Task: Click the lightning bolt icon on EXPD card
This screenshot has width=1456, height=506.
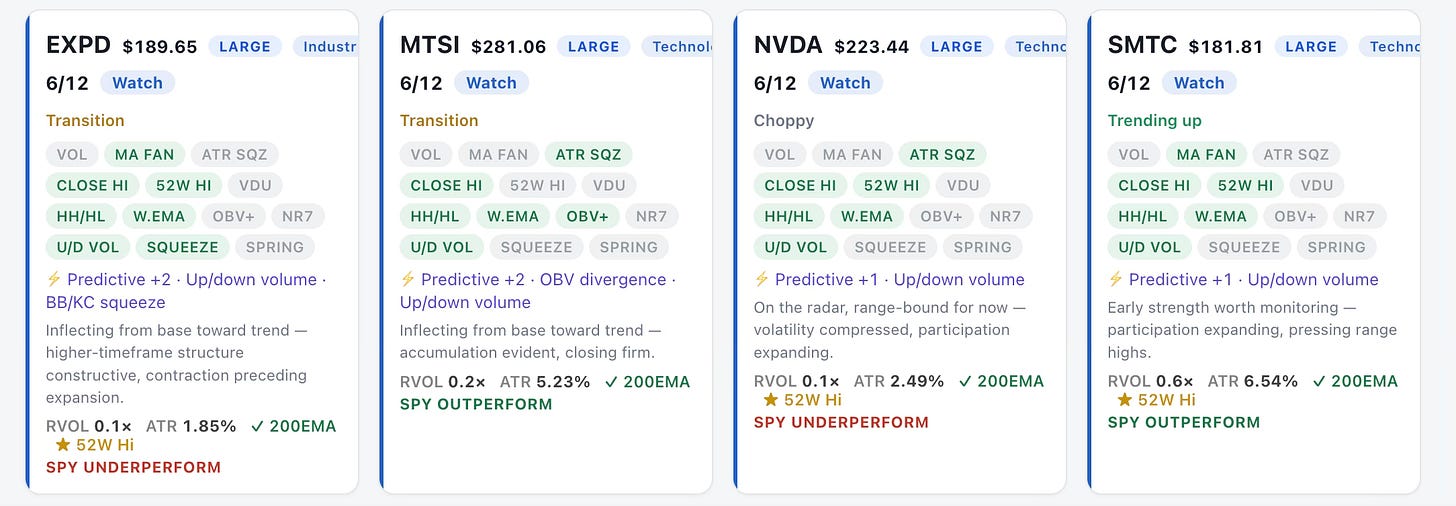Action: [53, 280]
